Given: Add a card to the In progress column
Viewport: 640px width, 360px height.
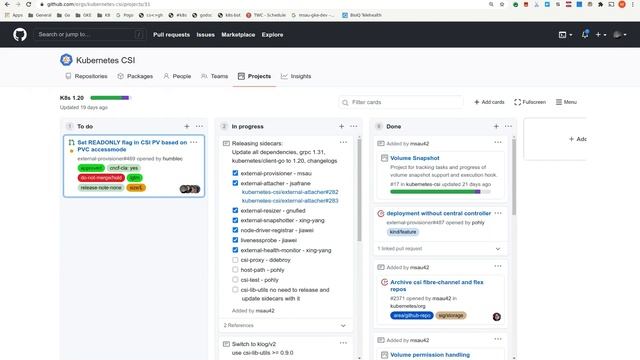Looking at the screenshot, I should click(341, 127).
